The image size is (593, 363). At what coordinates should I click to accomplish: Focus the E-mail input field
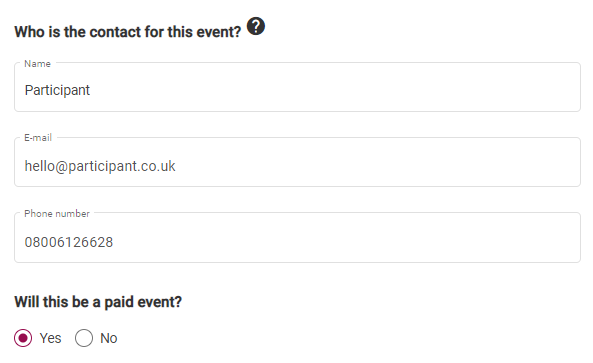[x=297, y=162]
